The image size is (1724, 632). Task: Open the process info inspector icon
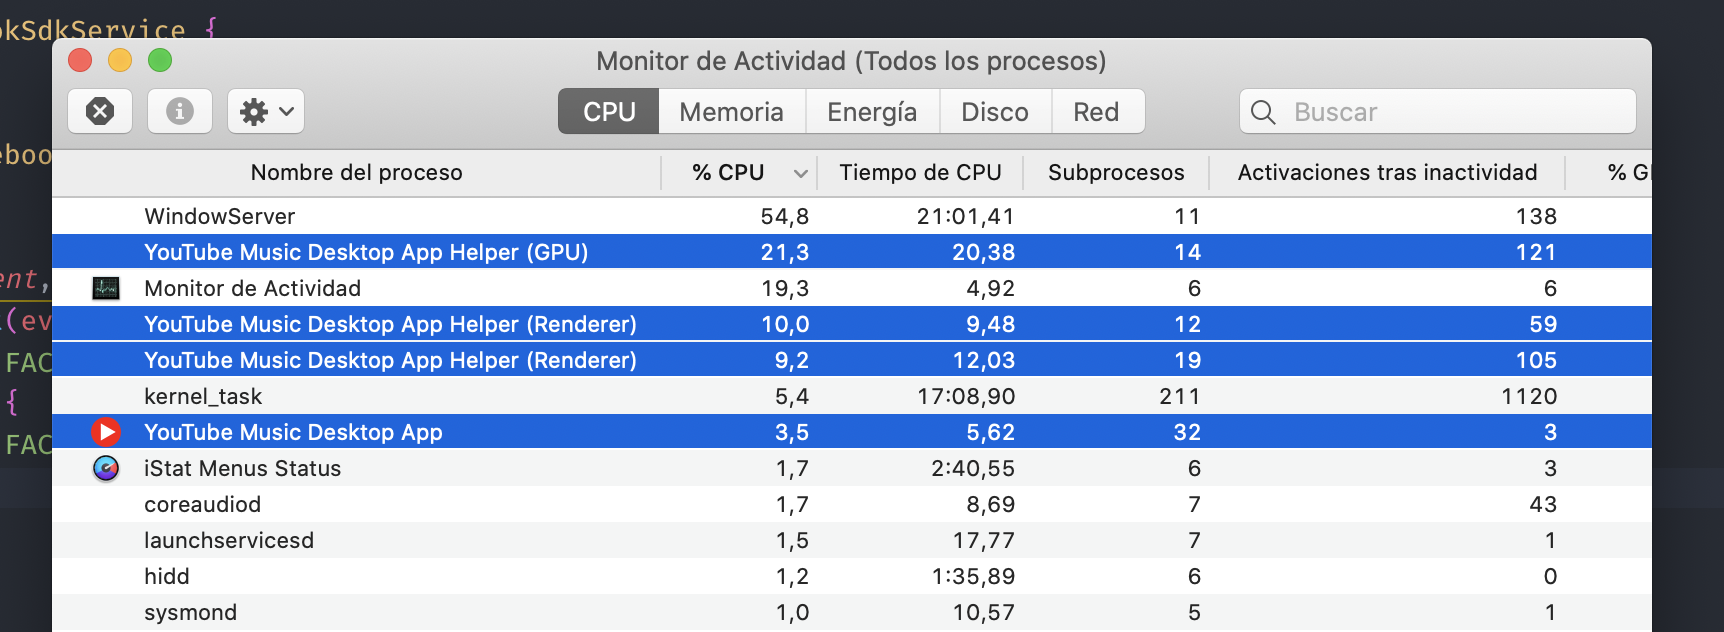point(179,111)
